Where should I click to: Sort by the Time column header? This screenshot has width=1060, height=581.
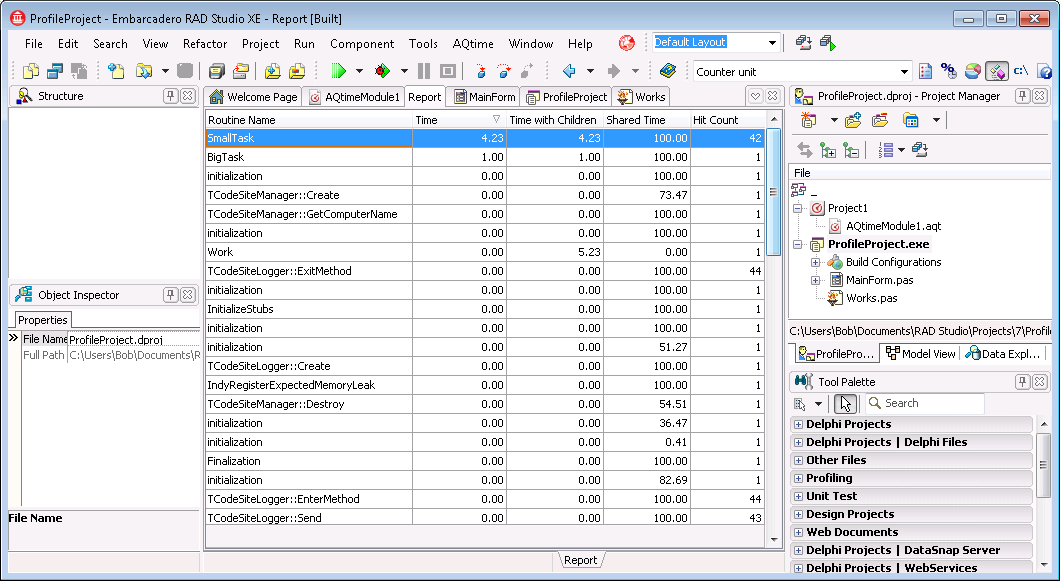click(460, 120)
